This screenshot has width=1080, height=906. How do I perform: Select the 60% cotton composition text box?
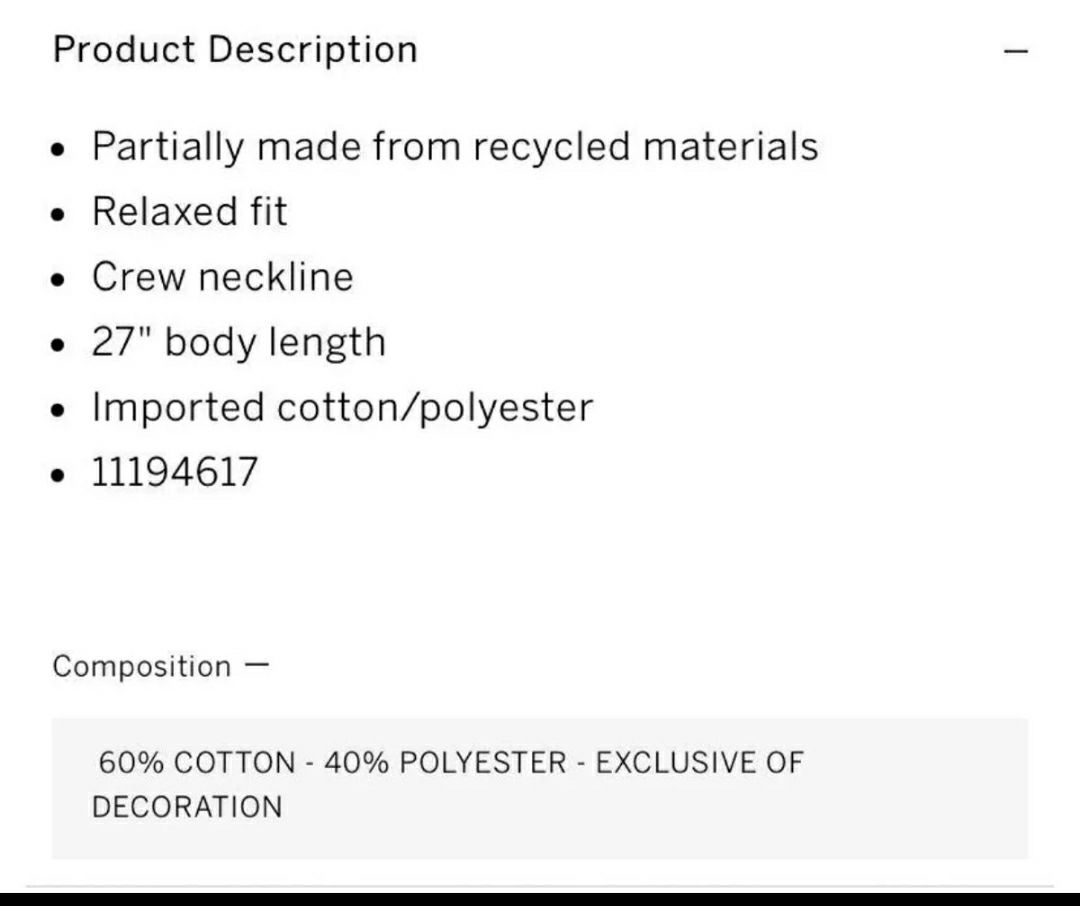(x=539, y=788)
